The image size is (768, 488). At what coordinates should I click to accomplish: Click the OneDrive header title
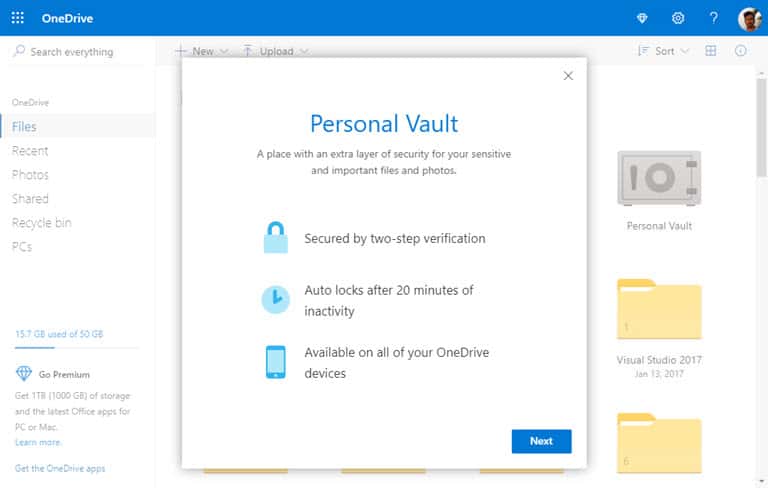click(x=67, y=19)
